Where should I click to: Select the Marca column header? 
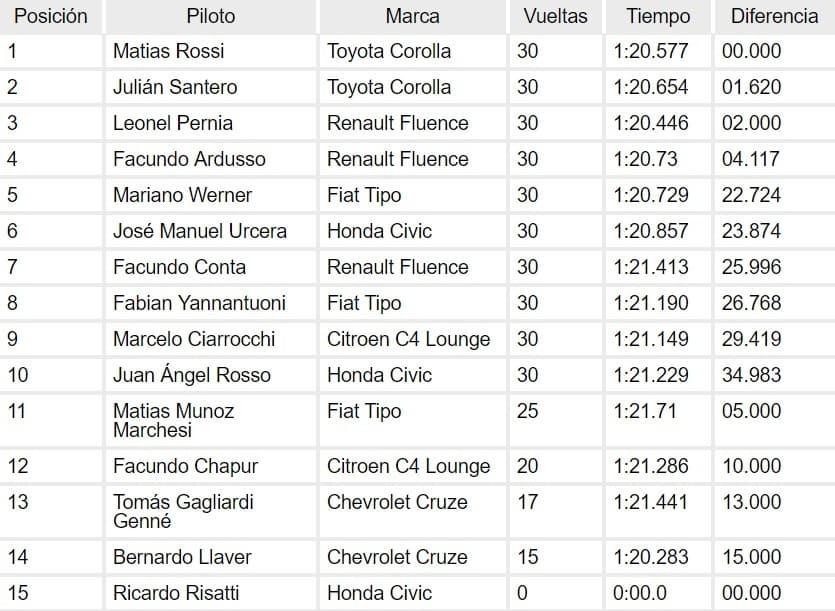[x=413, y=17]
